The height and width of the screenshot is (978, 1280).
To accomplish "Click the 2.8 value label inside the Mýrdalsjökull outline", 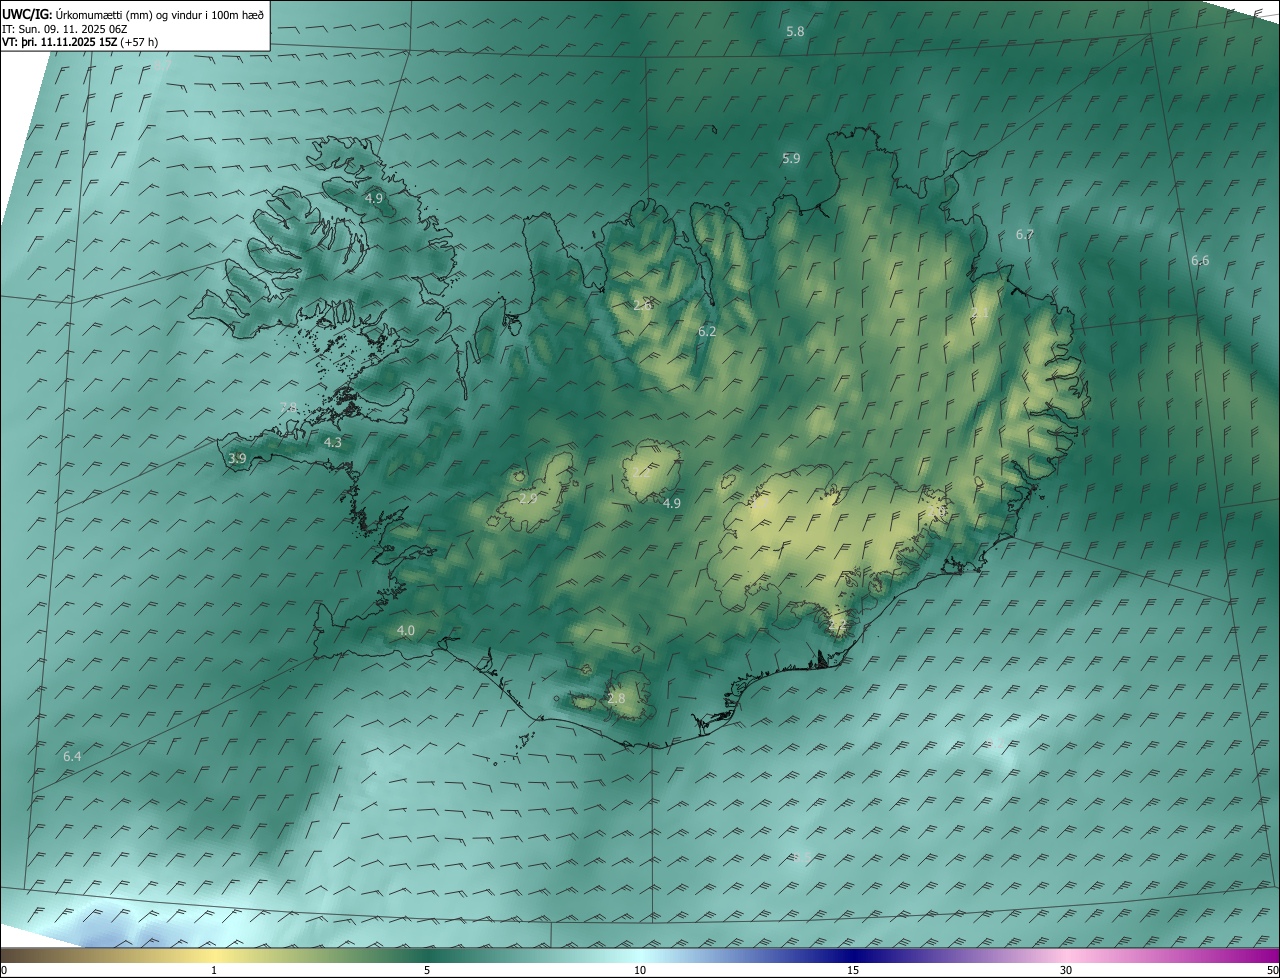I will 616,698.
